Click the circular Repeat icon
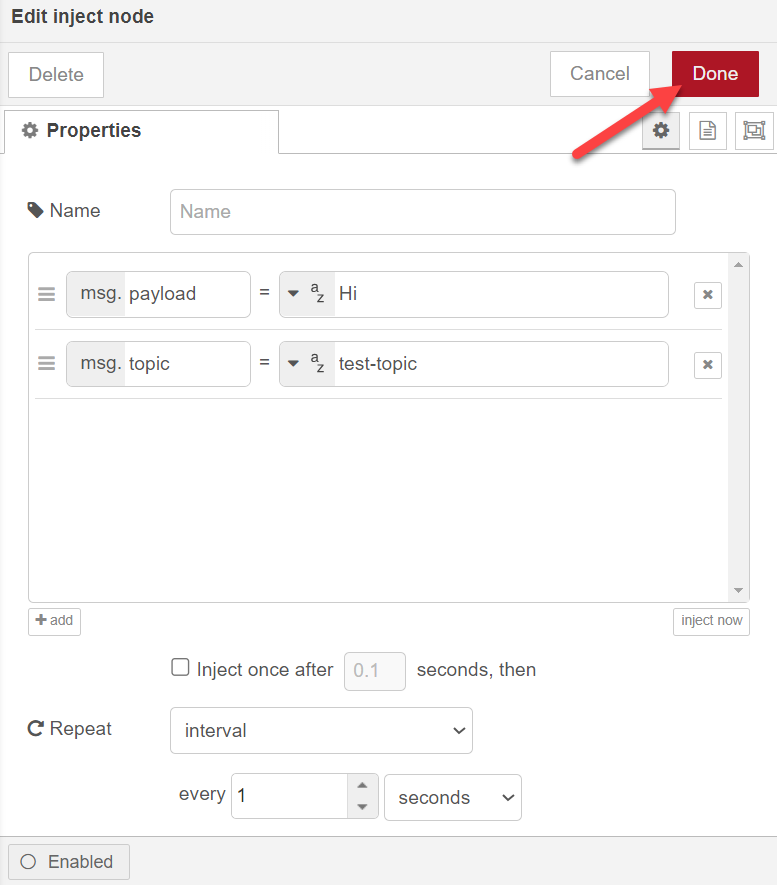The image size is (777, 885). point(34,729)
